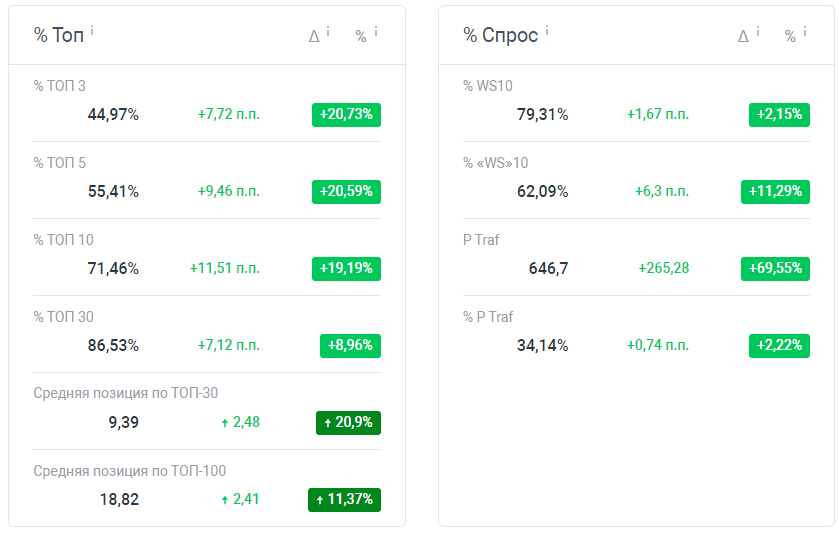Click the +20,73% badge for ТОП 3
This screenshot has width=839, height=533.
point(346,115)
